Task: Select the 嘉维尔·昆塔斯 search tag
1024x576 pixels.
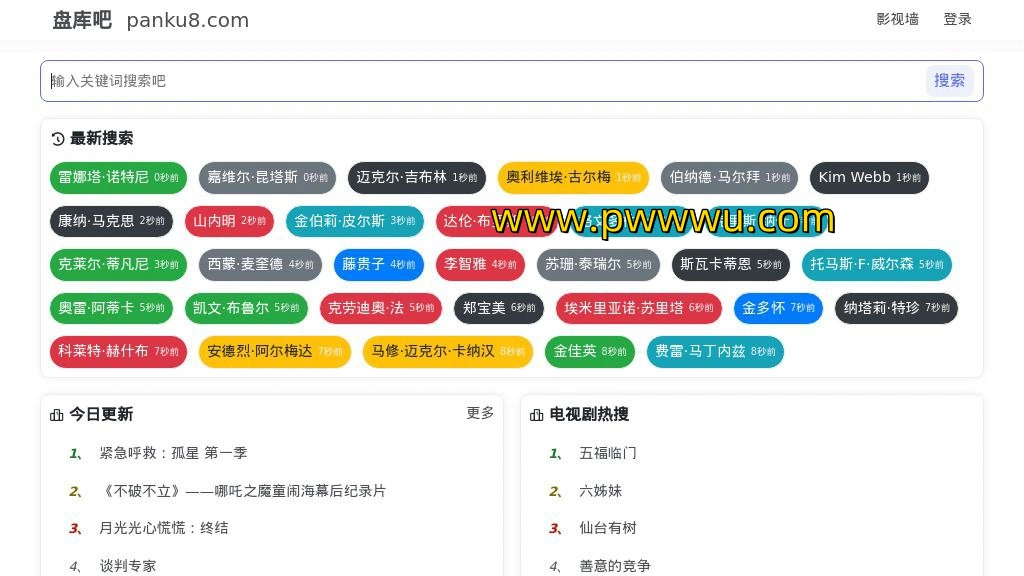Action: (x=267, y=178)
